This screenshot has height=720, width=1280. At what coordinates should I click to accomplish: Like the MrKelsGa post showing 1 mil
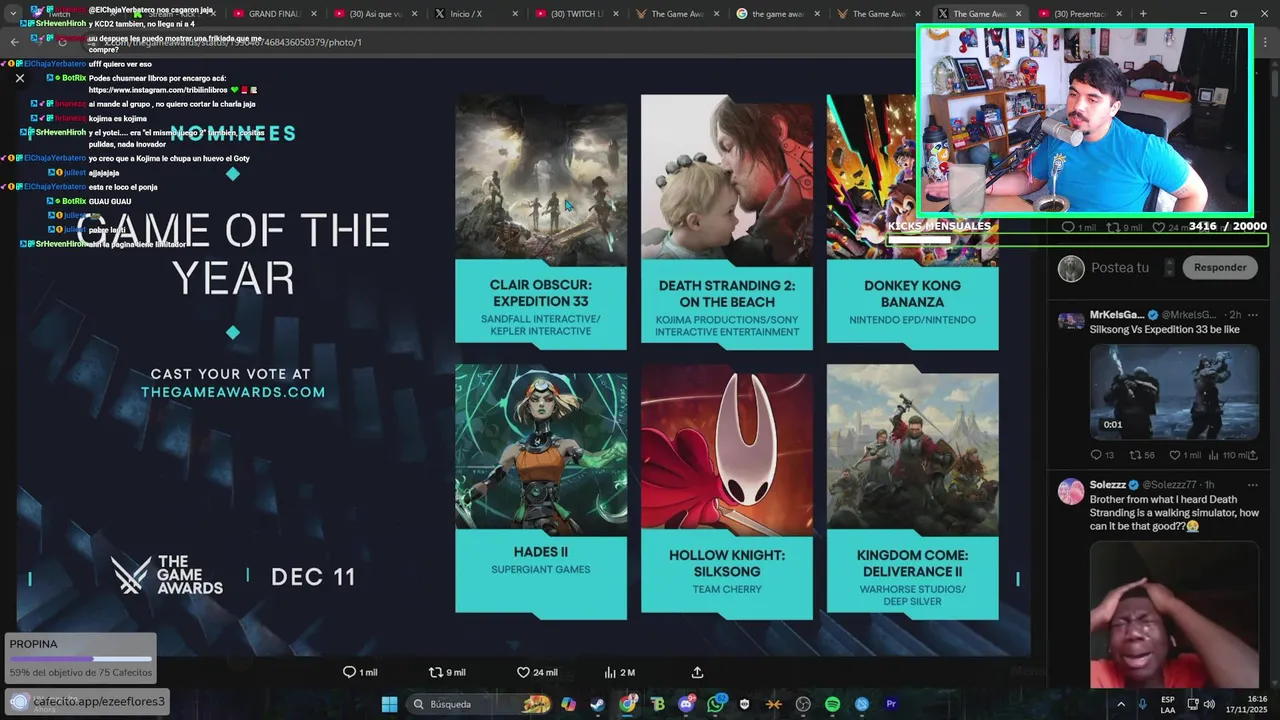[x=1184, y=455]
